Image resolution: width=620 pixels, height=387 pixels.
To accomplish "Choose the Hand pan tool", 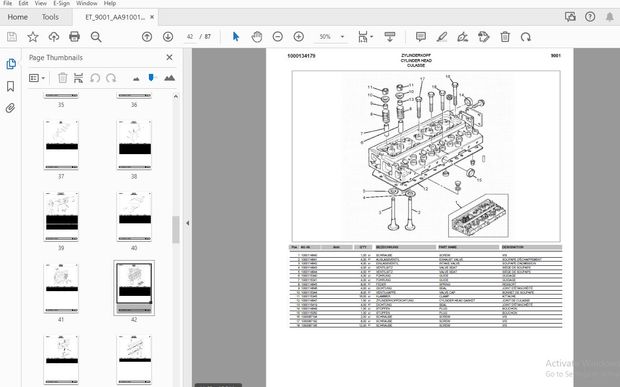I will point(257,37).
